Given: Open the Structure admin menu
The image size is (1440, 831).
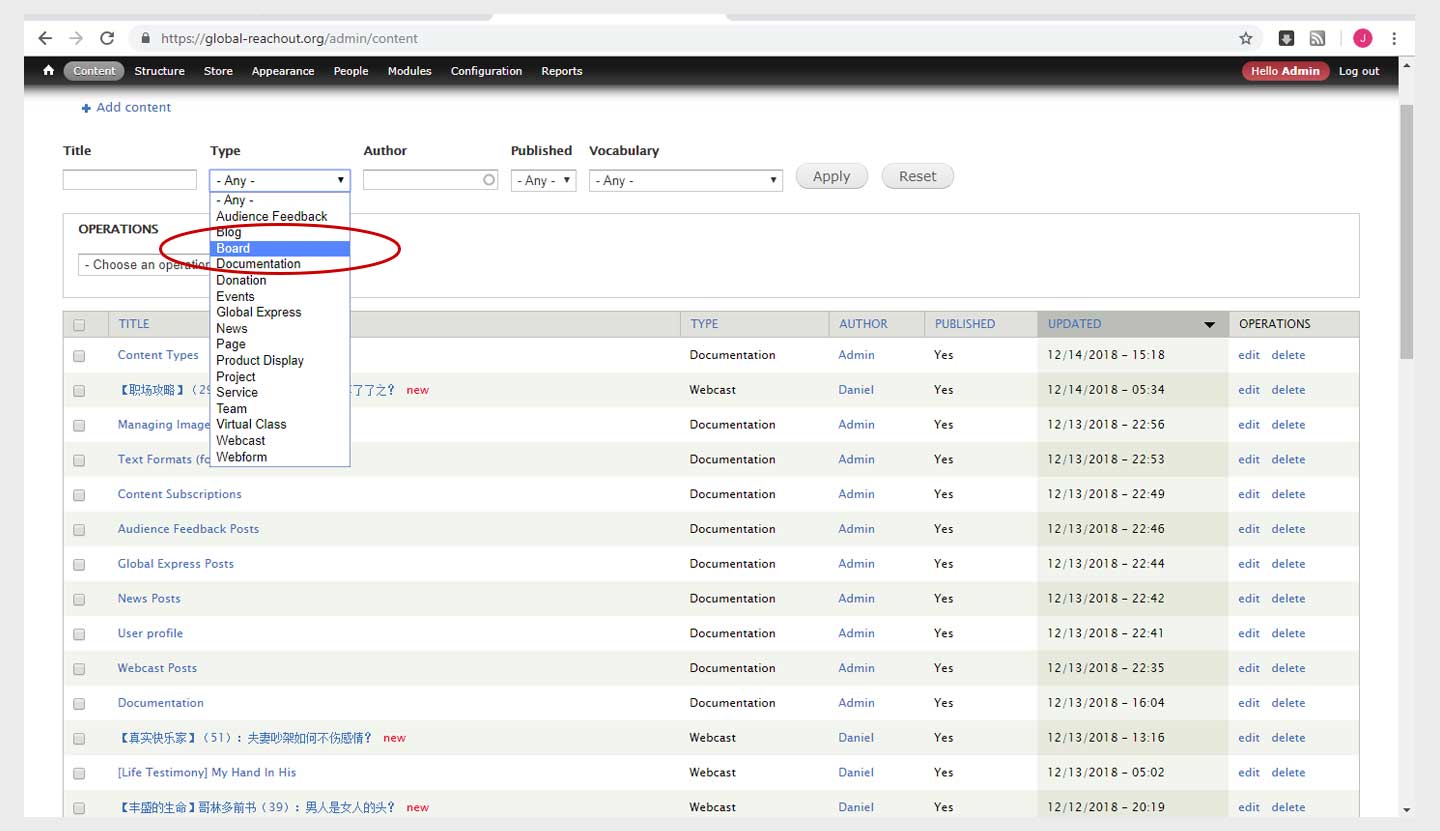Looking at the screenshot, I should coord(159,71).
